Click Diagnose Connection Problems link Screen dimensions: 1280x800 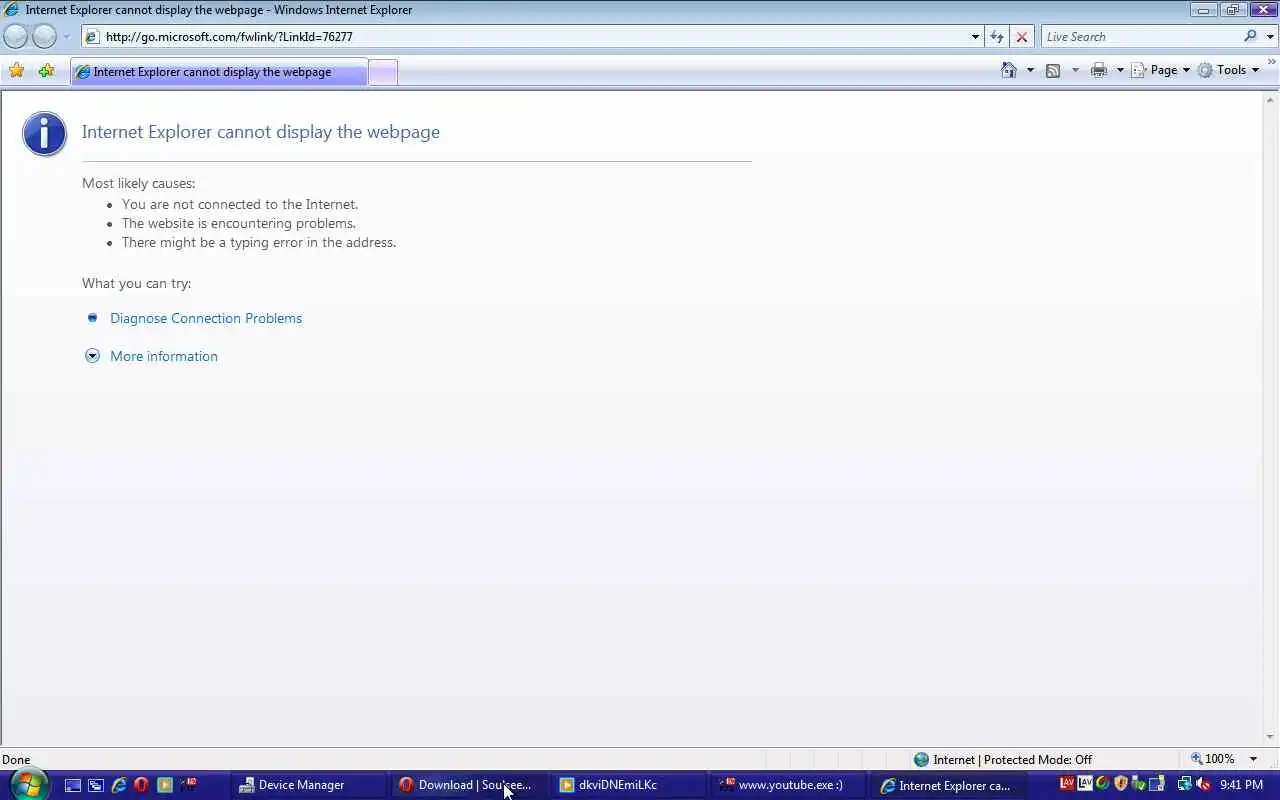(206, 318)
